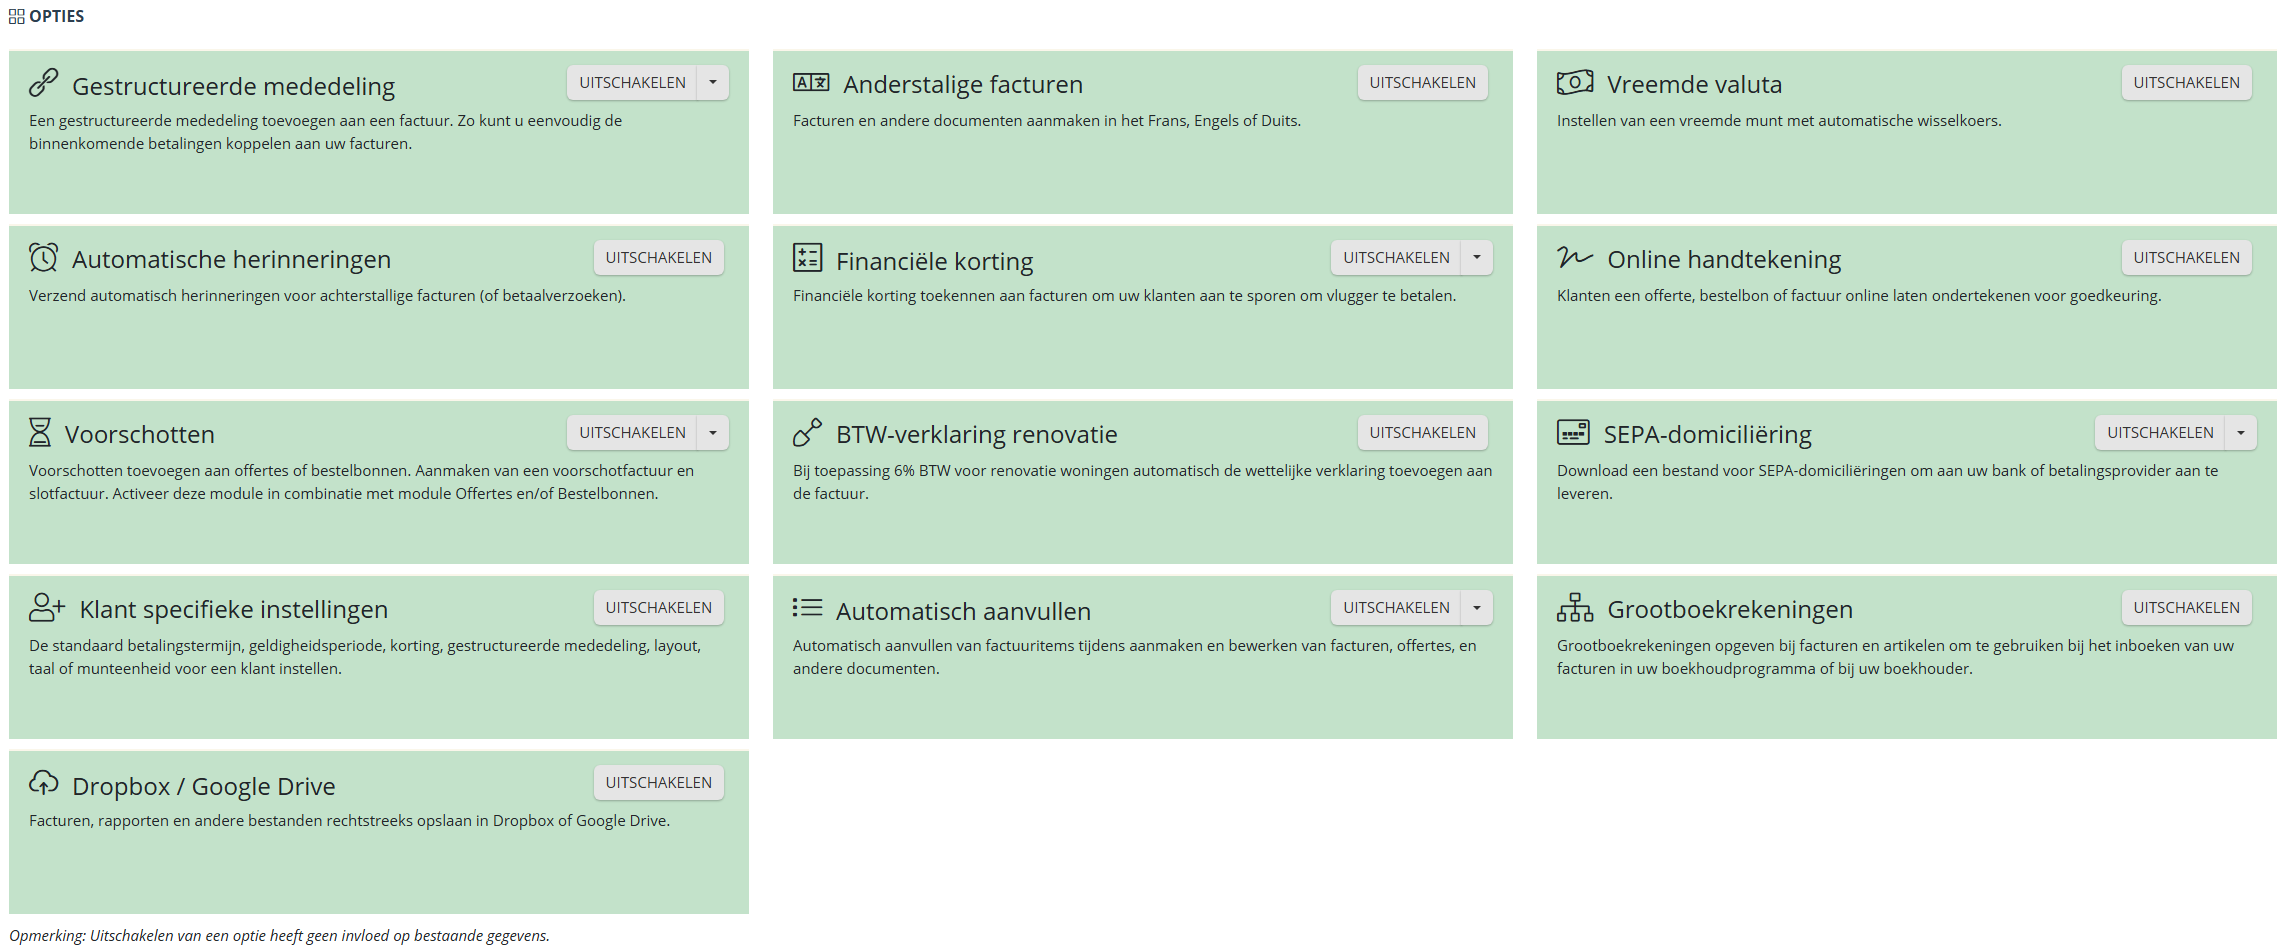2280x951 pixels.
Task: Open the dropdown arrow next to Gestructureerde mededeling Uitschakelen
Action: 713,83
